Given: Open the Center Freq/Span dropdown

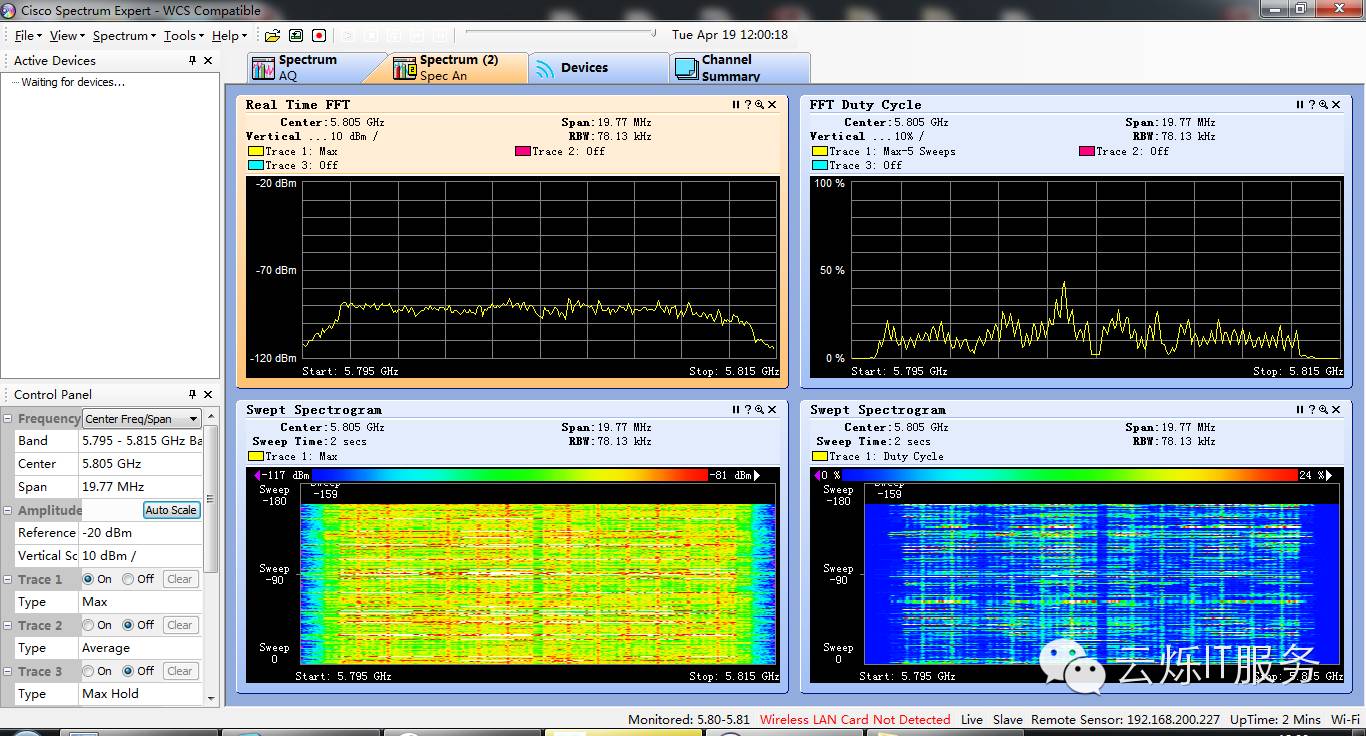Looking at the screenshot, I should coord(141,419).
